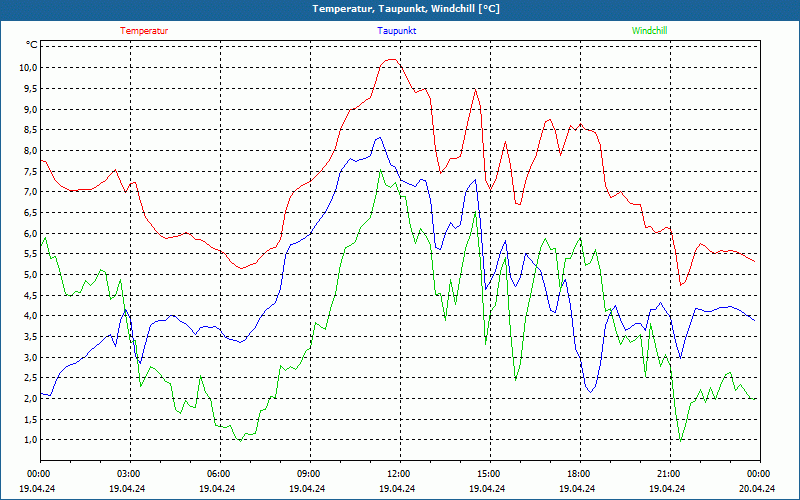Click the 8,5 y-axis value

31,130
